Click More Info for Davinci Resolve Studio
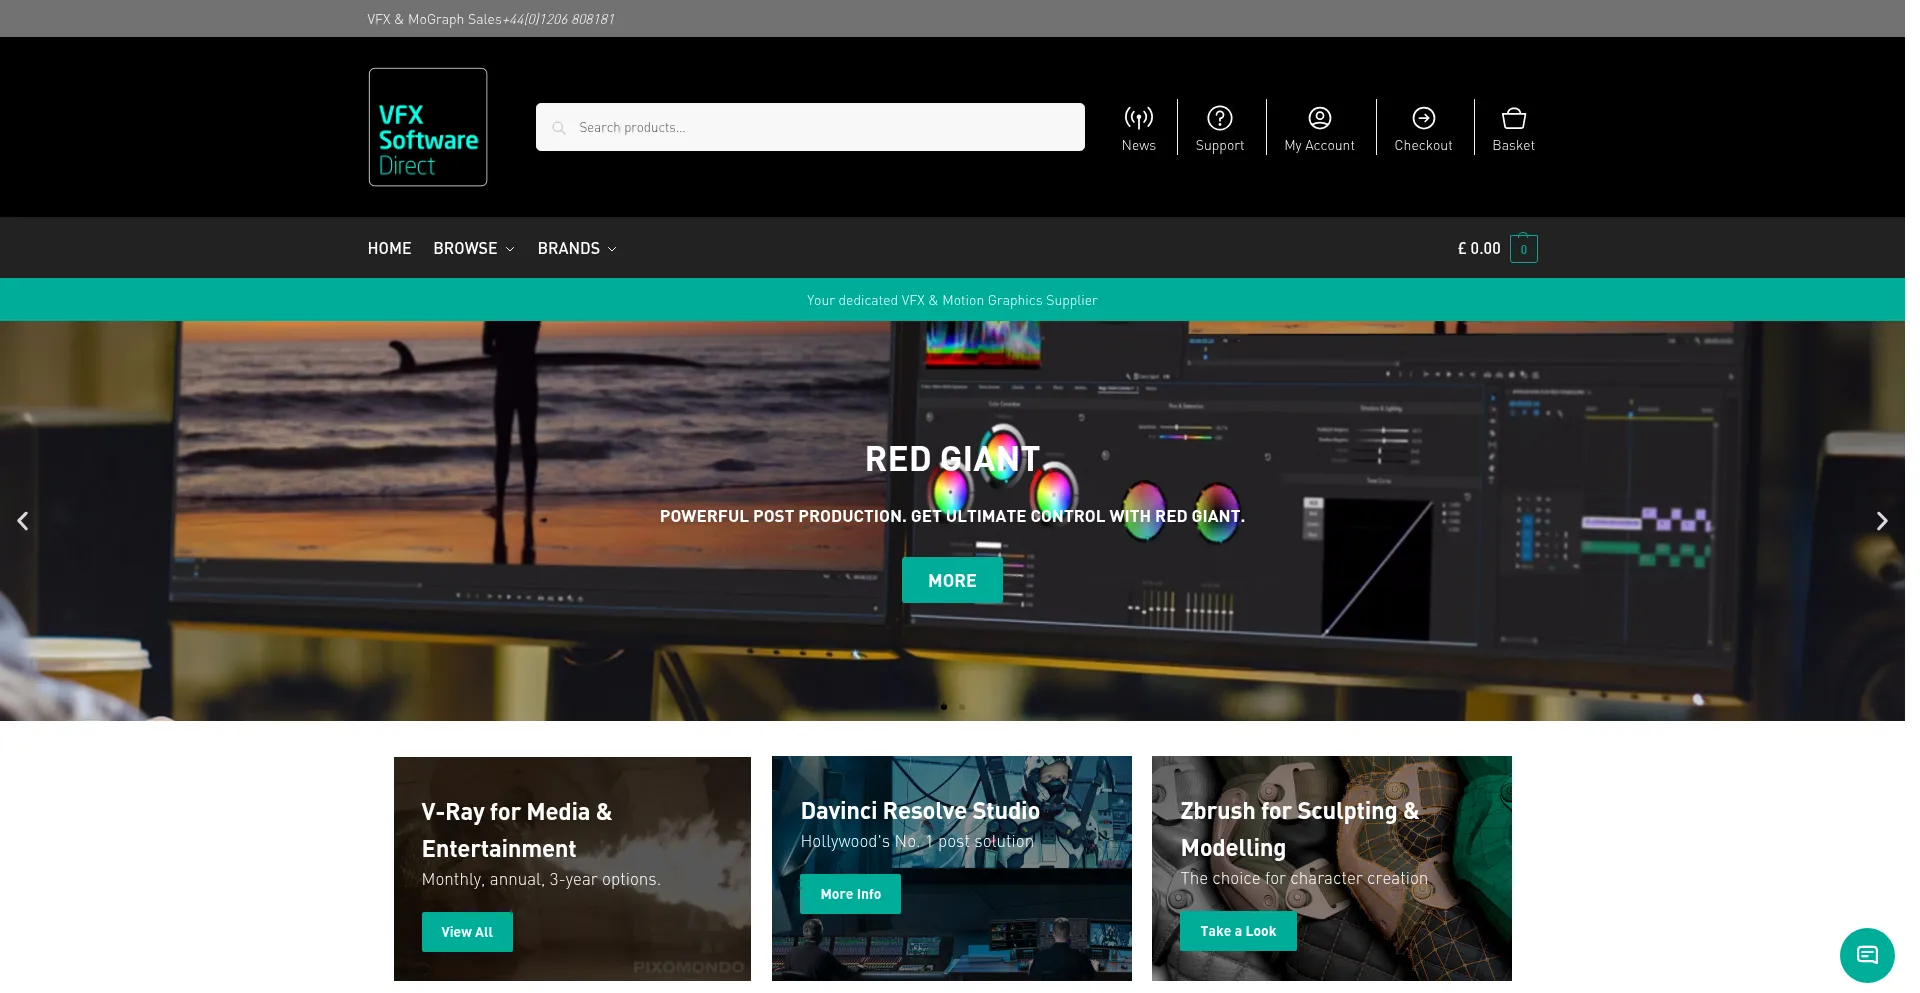Screen dimensions: 1920x993 pos(850,894)
